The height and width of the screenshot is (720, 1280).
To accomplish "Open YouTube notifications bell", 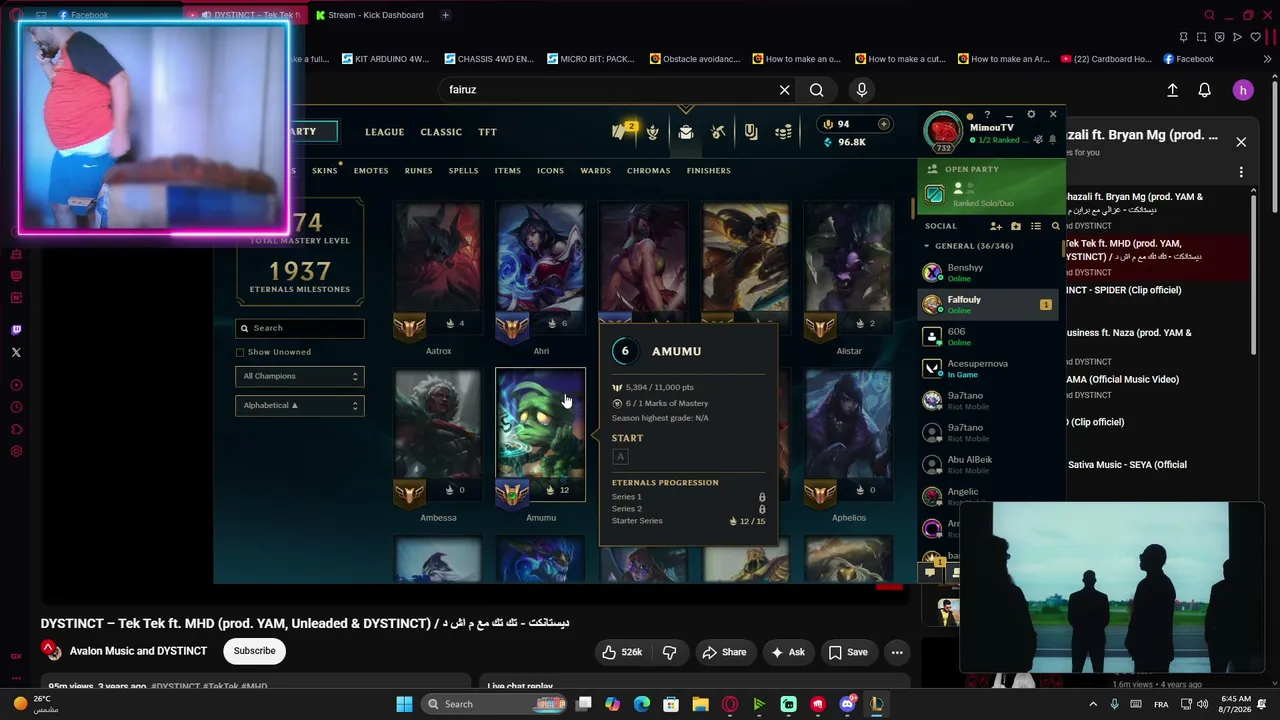I will tap(1205, 90).
